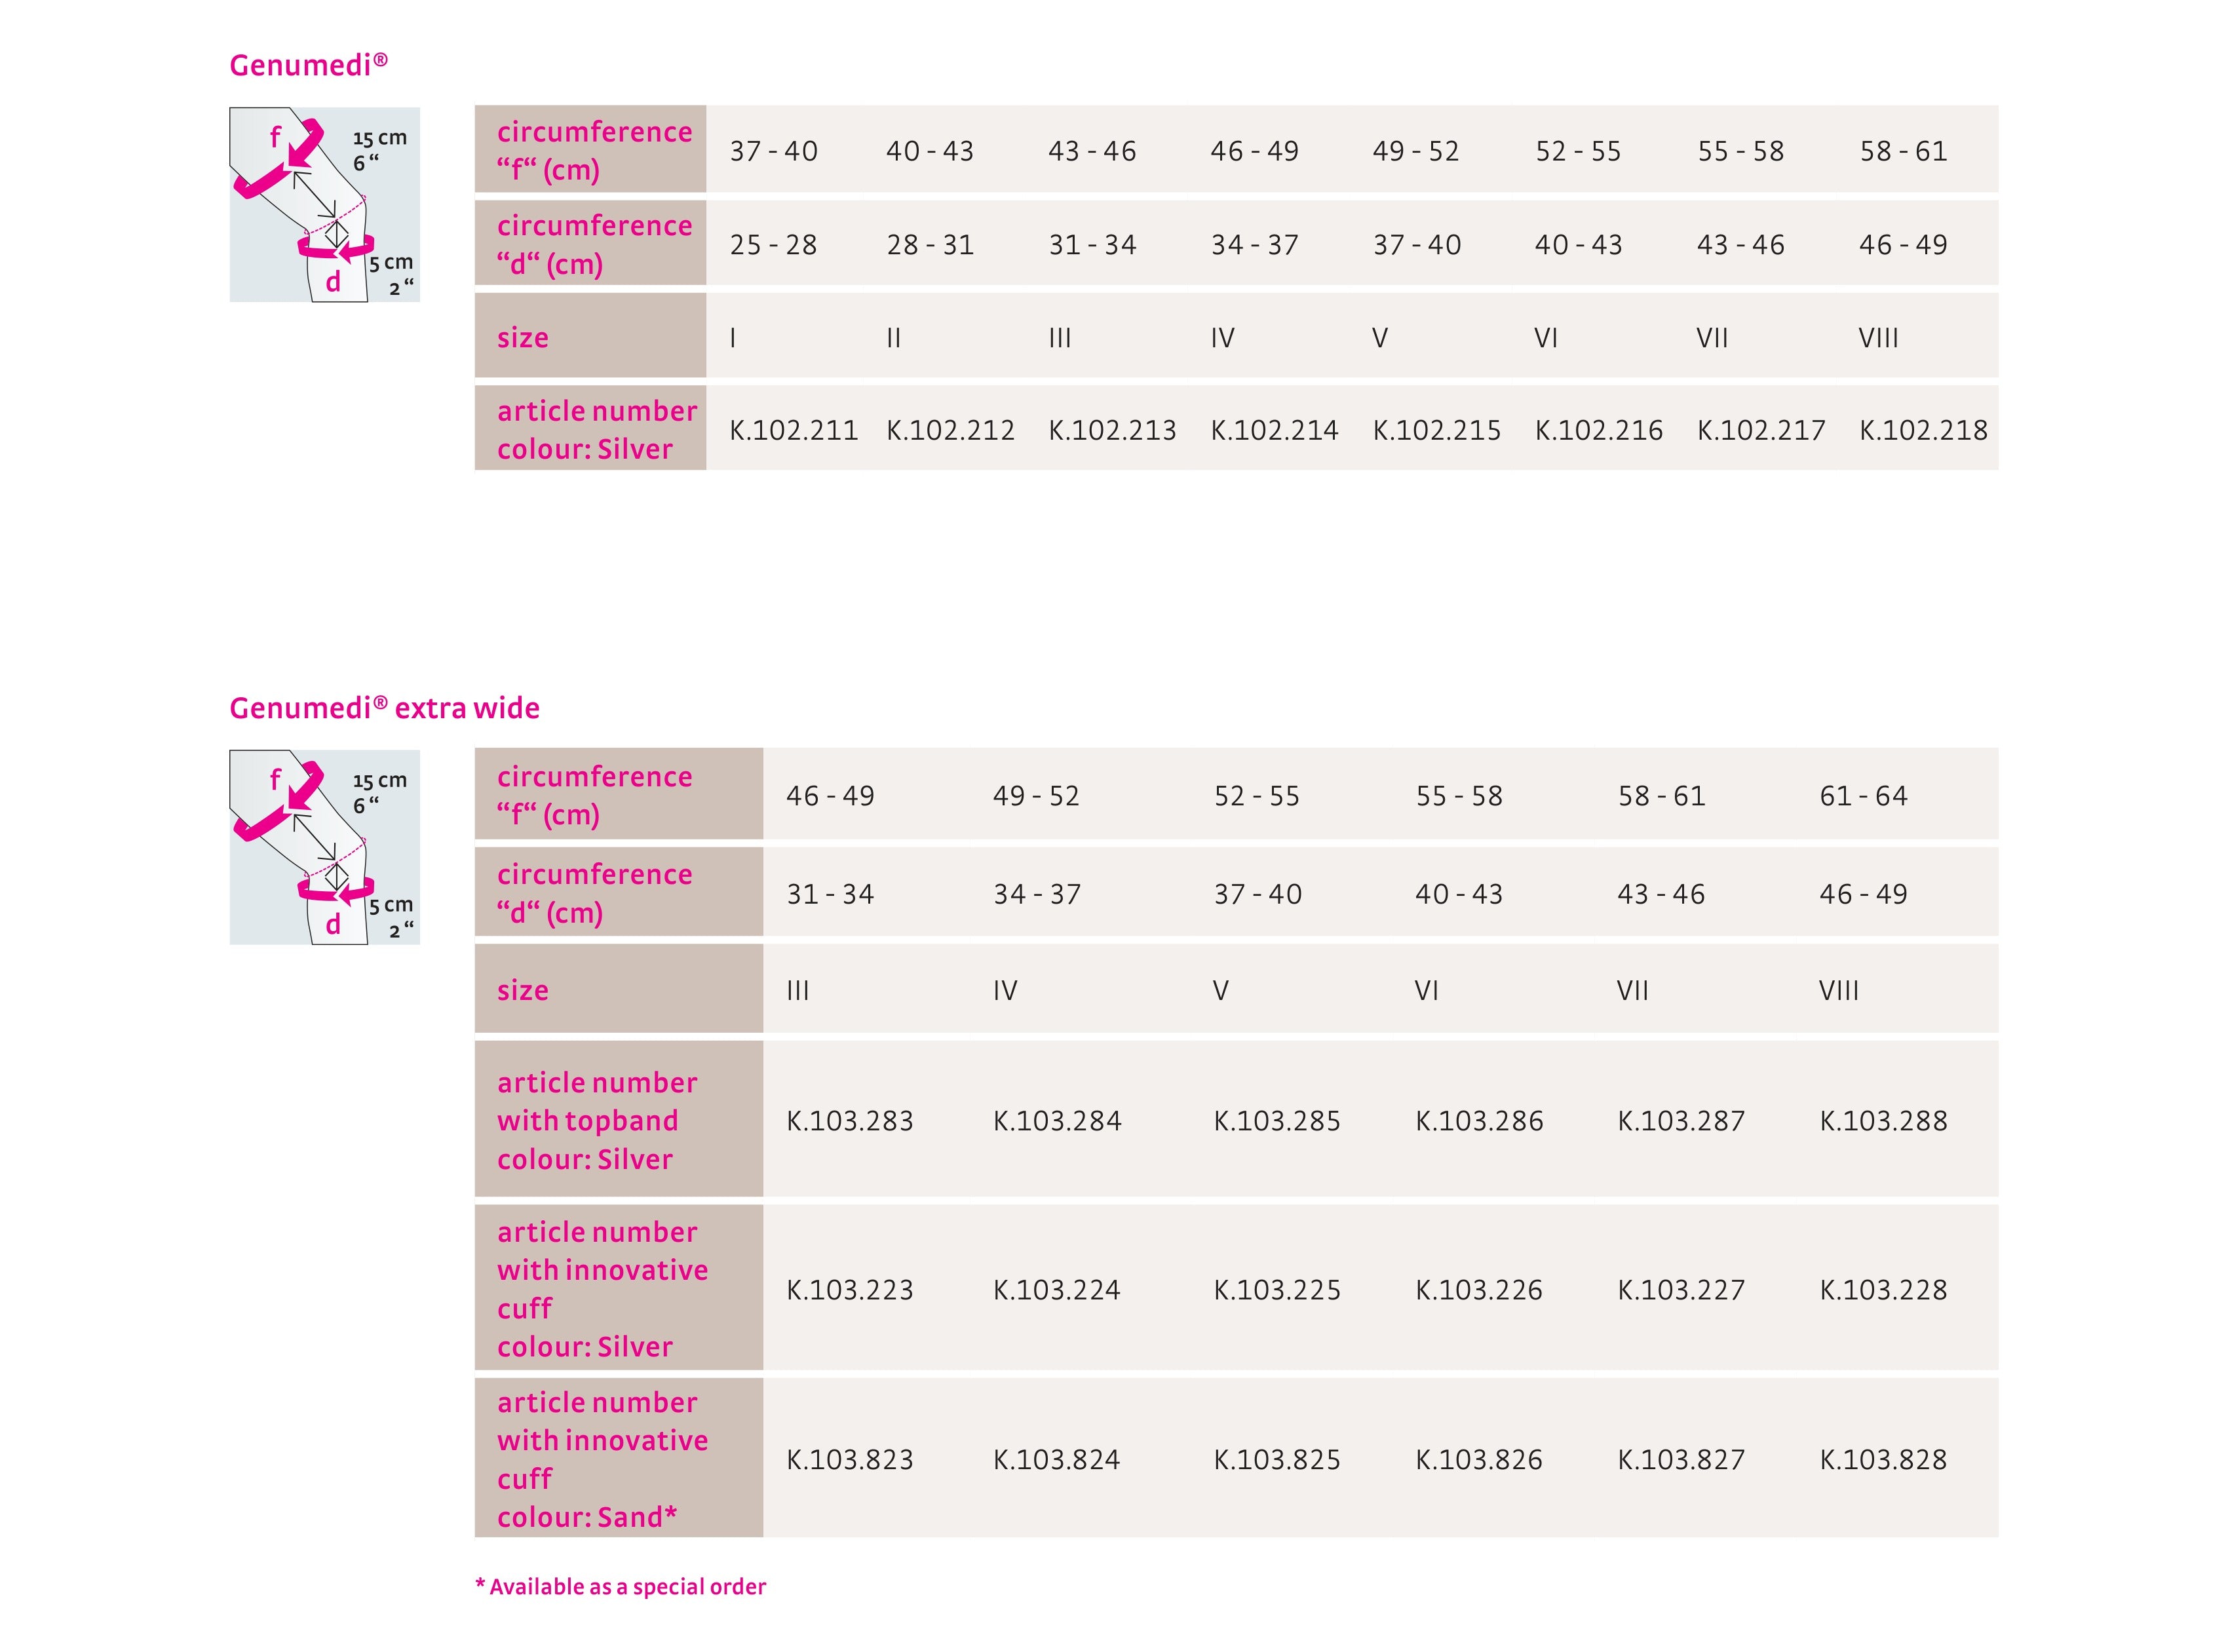2228x1652 pixels.
Task: Select topband article K.103.283
Action: click(x=850, y=1121)
